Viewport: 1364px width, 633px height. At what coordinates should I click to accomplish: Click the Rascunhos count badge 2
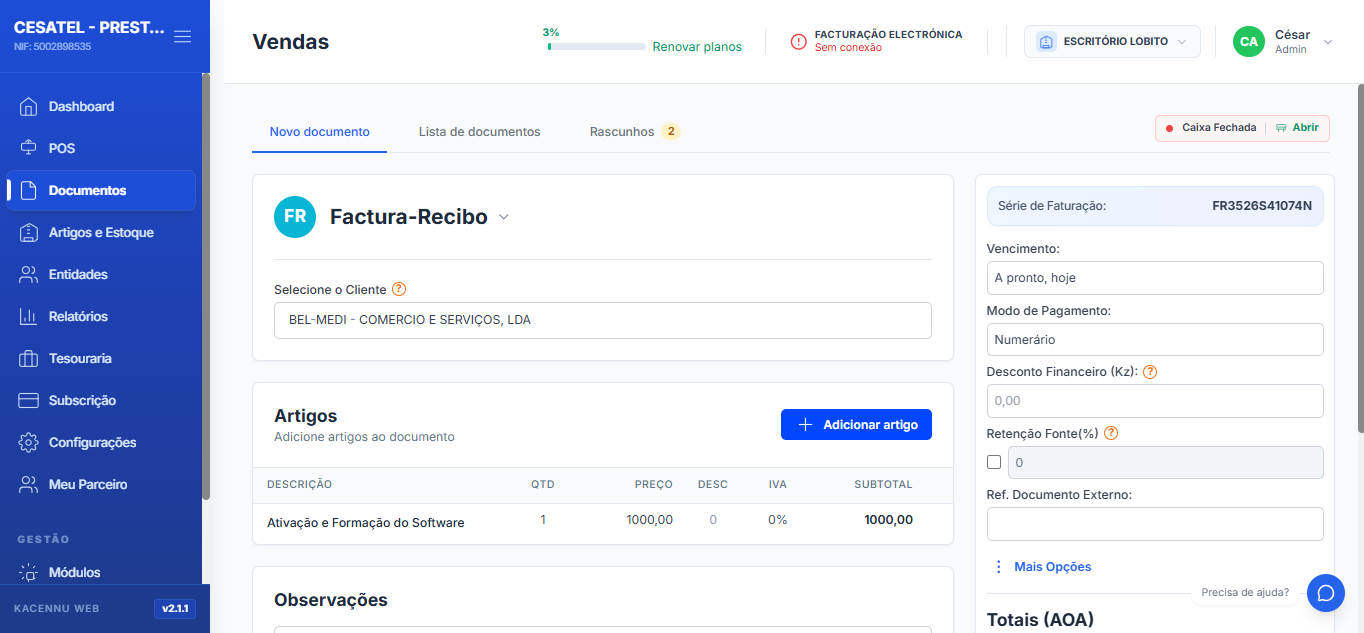point(670,132)
